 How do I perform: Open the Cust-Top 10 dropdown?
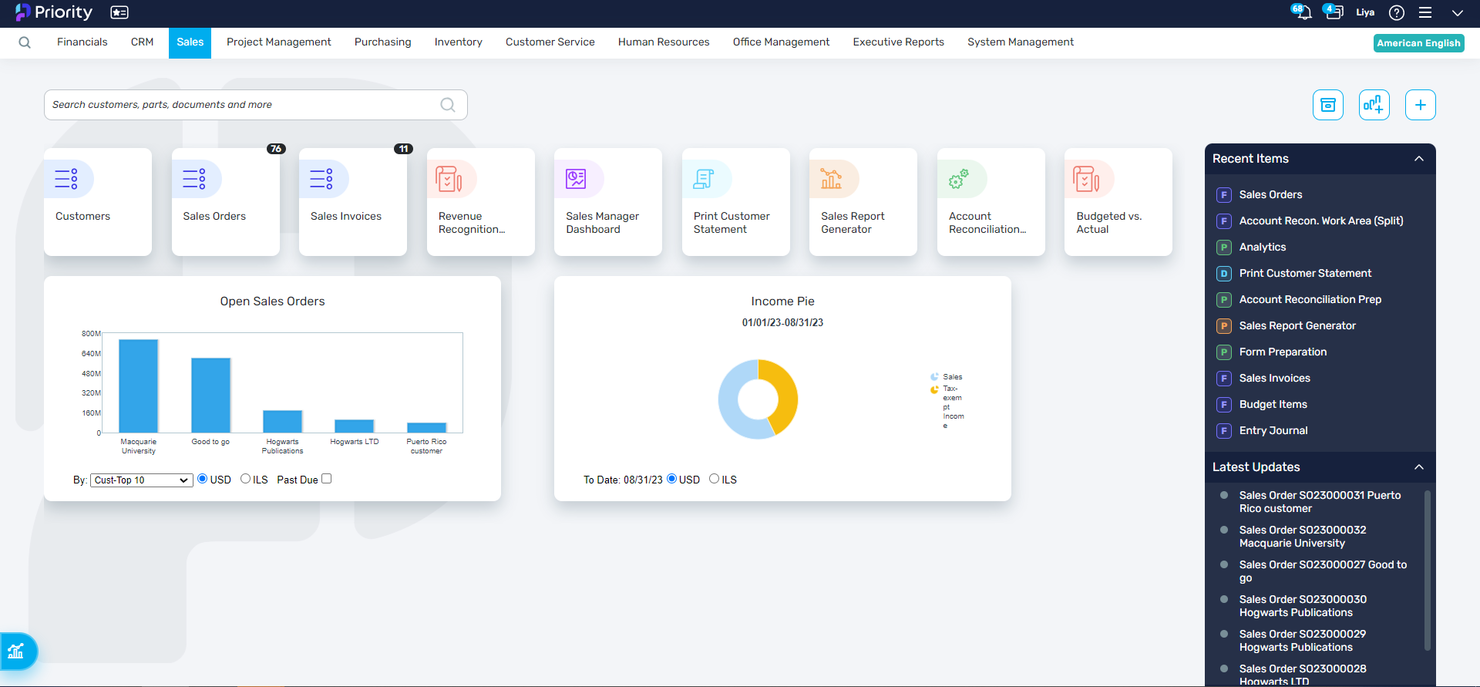pyautogui.click(x=140, y=479)
